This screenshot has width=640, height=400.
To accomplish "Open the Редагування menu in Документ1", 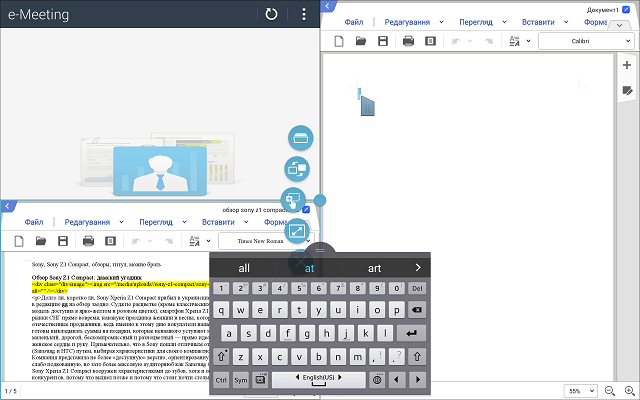I will [407, 22].
